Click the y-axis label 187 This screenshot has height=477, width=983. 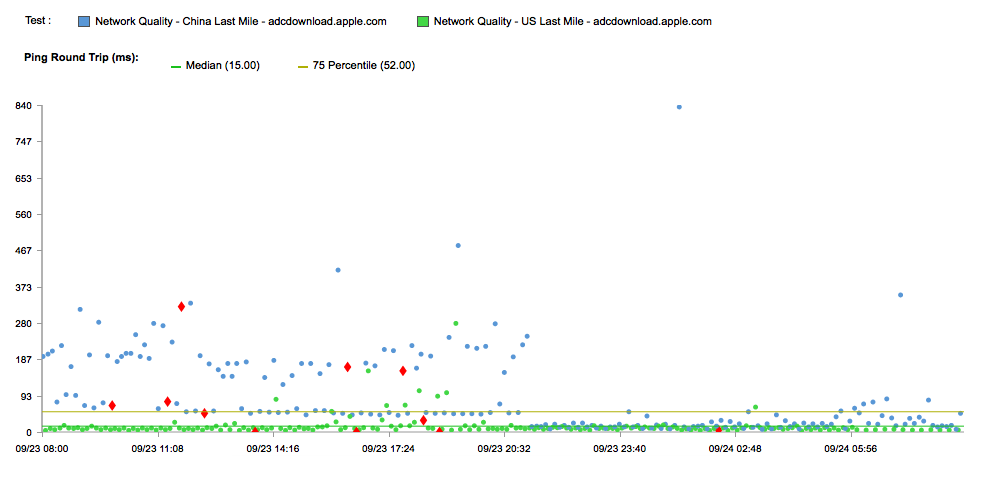tap(23, 360)
